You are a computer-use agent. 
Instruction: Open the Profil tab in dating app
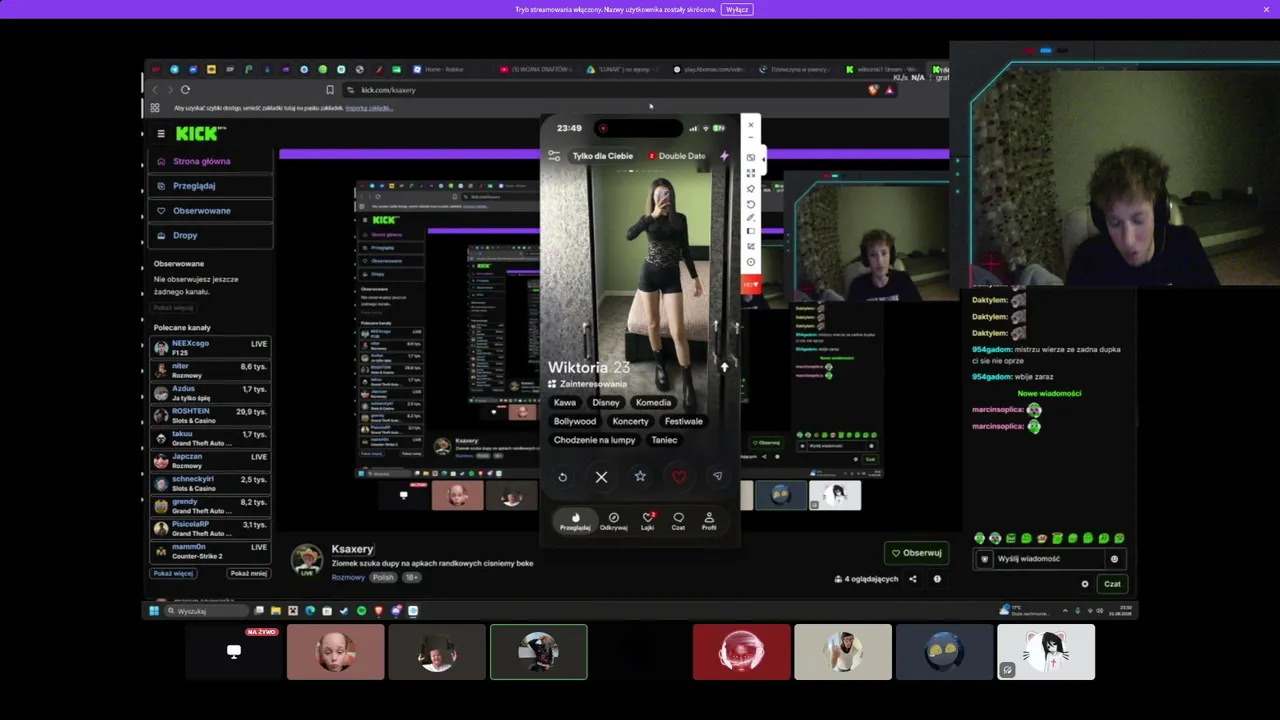coord(709,521)
